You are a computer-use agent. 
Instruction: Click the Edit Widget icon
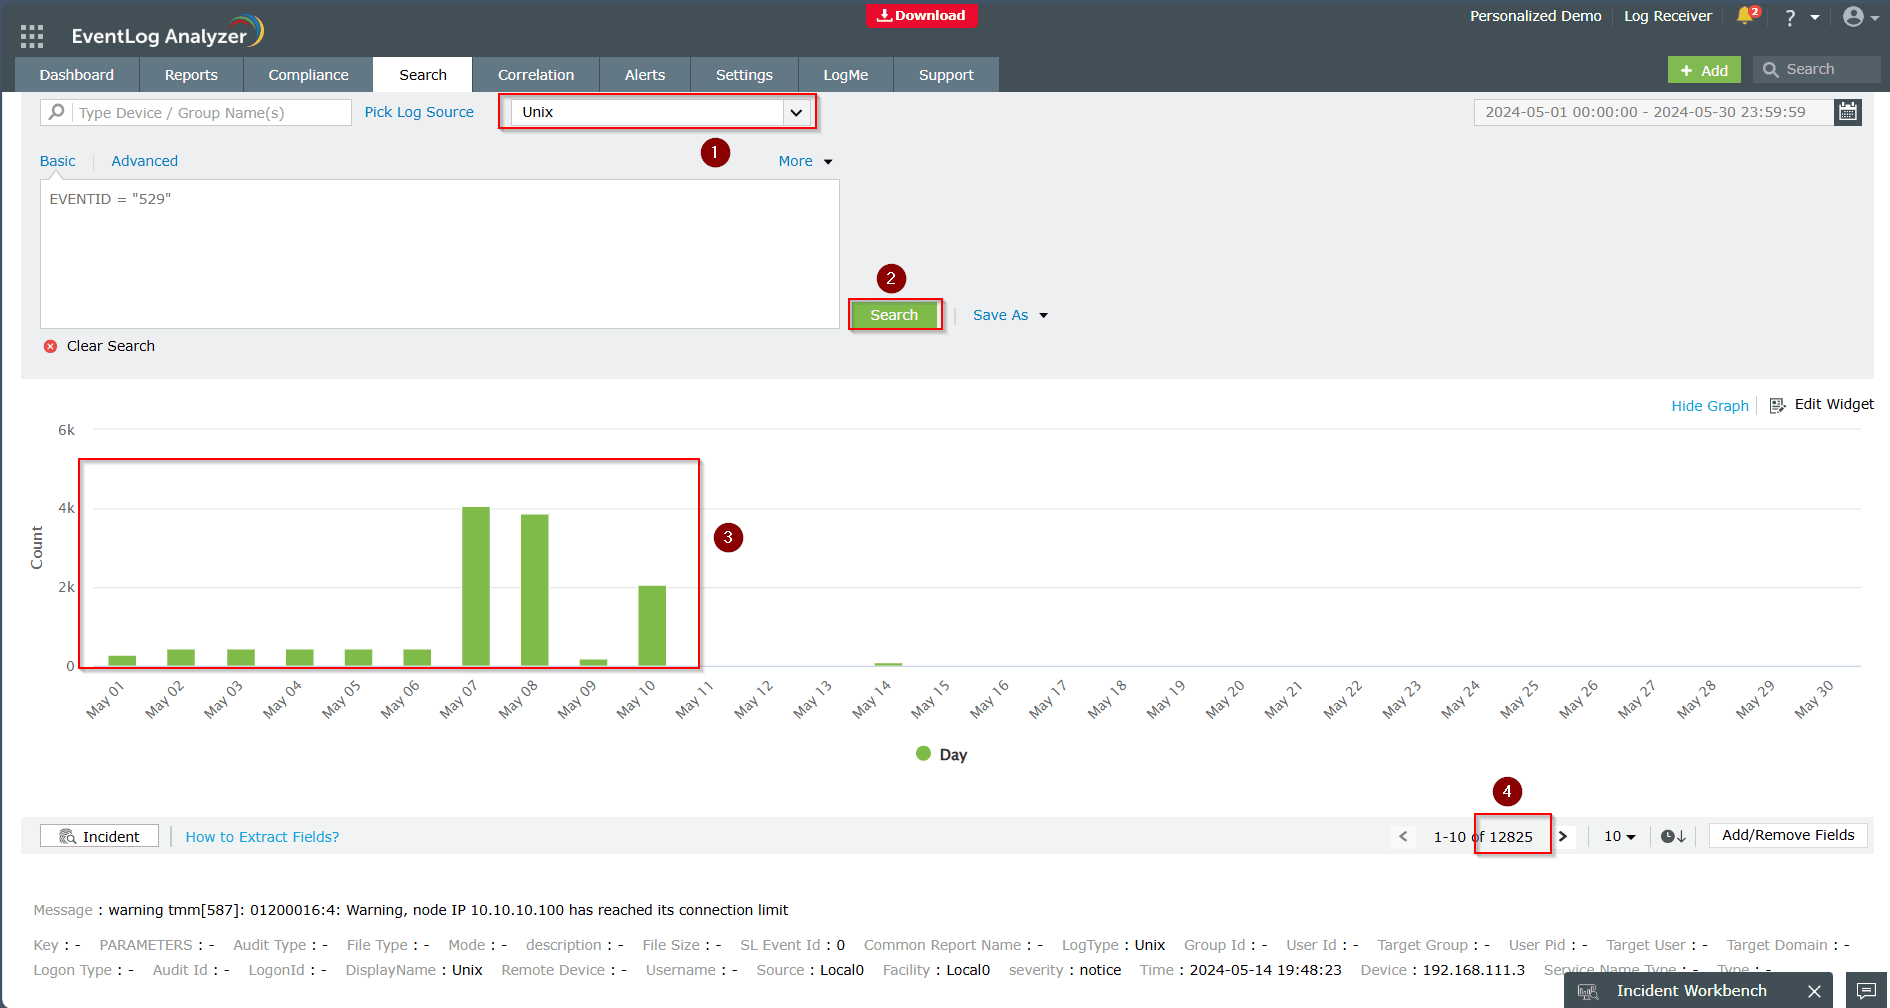pyautogui.click(x=1777, y=405)
